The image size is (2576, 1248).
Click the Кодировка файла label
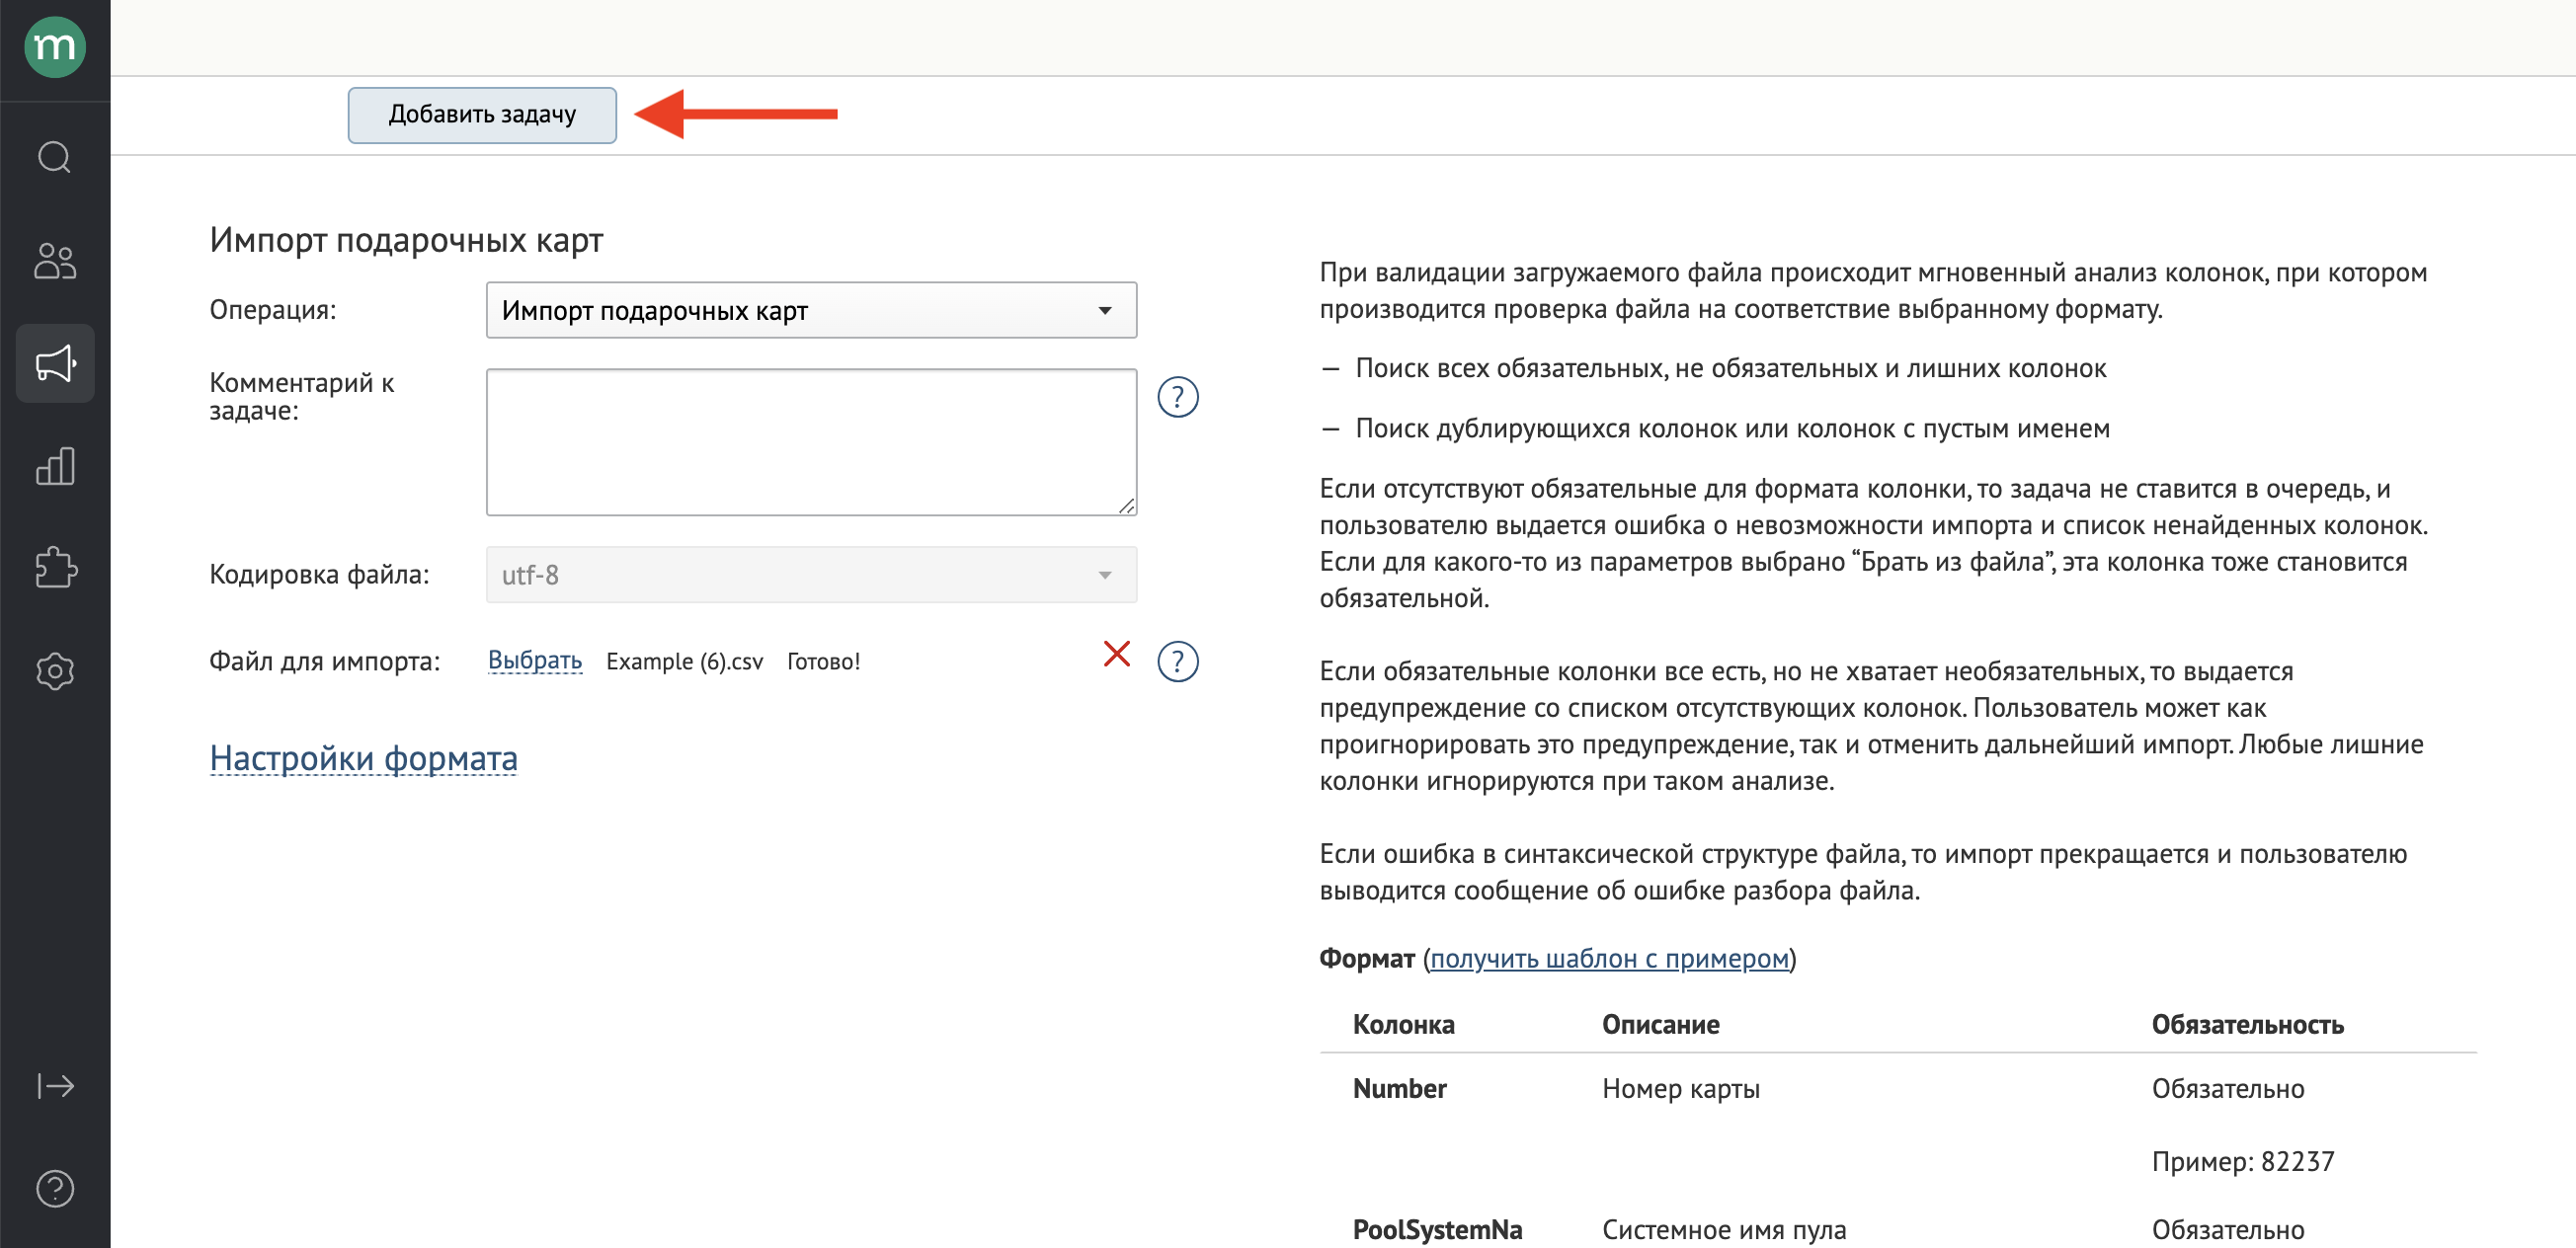[319, 574]
